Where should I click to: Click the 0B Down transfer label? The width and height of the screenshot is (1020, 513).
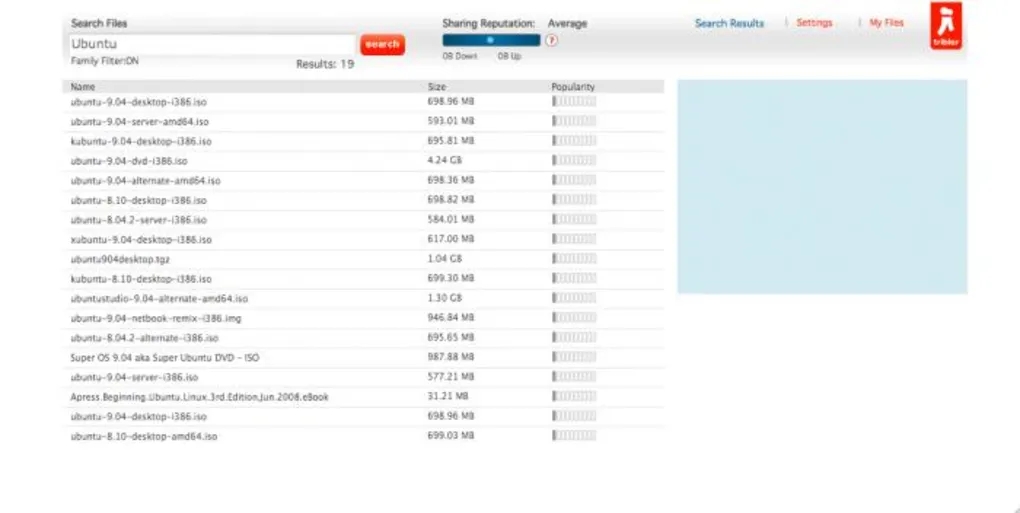click(460, 57)
